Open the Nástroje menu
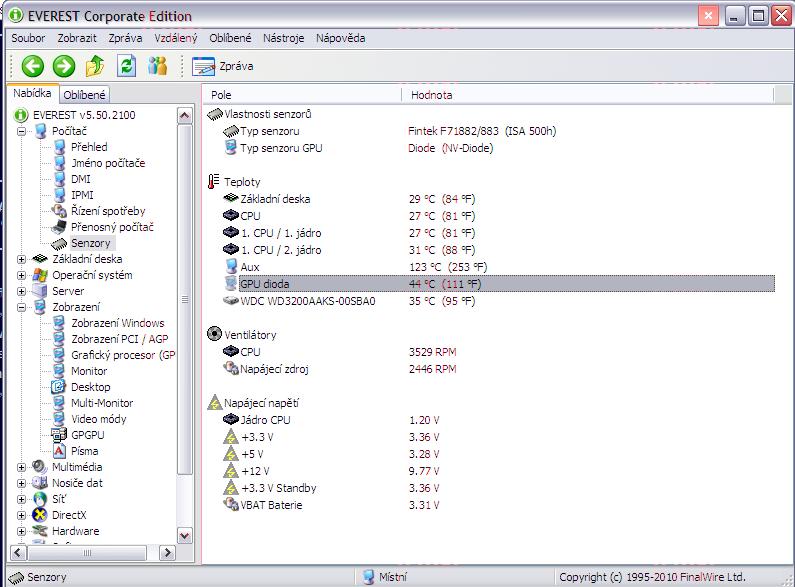 point(283,38)
